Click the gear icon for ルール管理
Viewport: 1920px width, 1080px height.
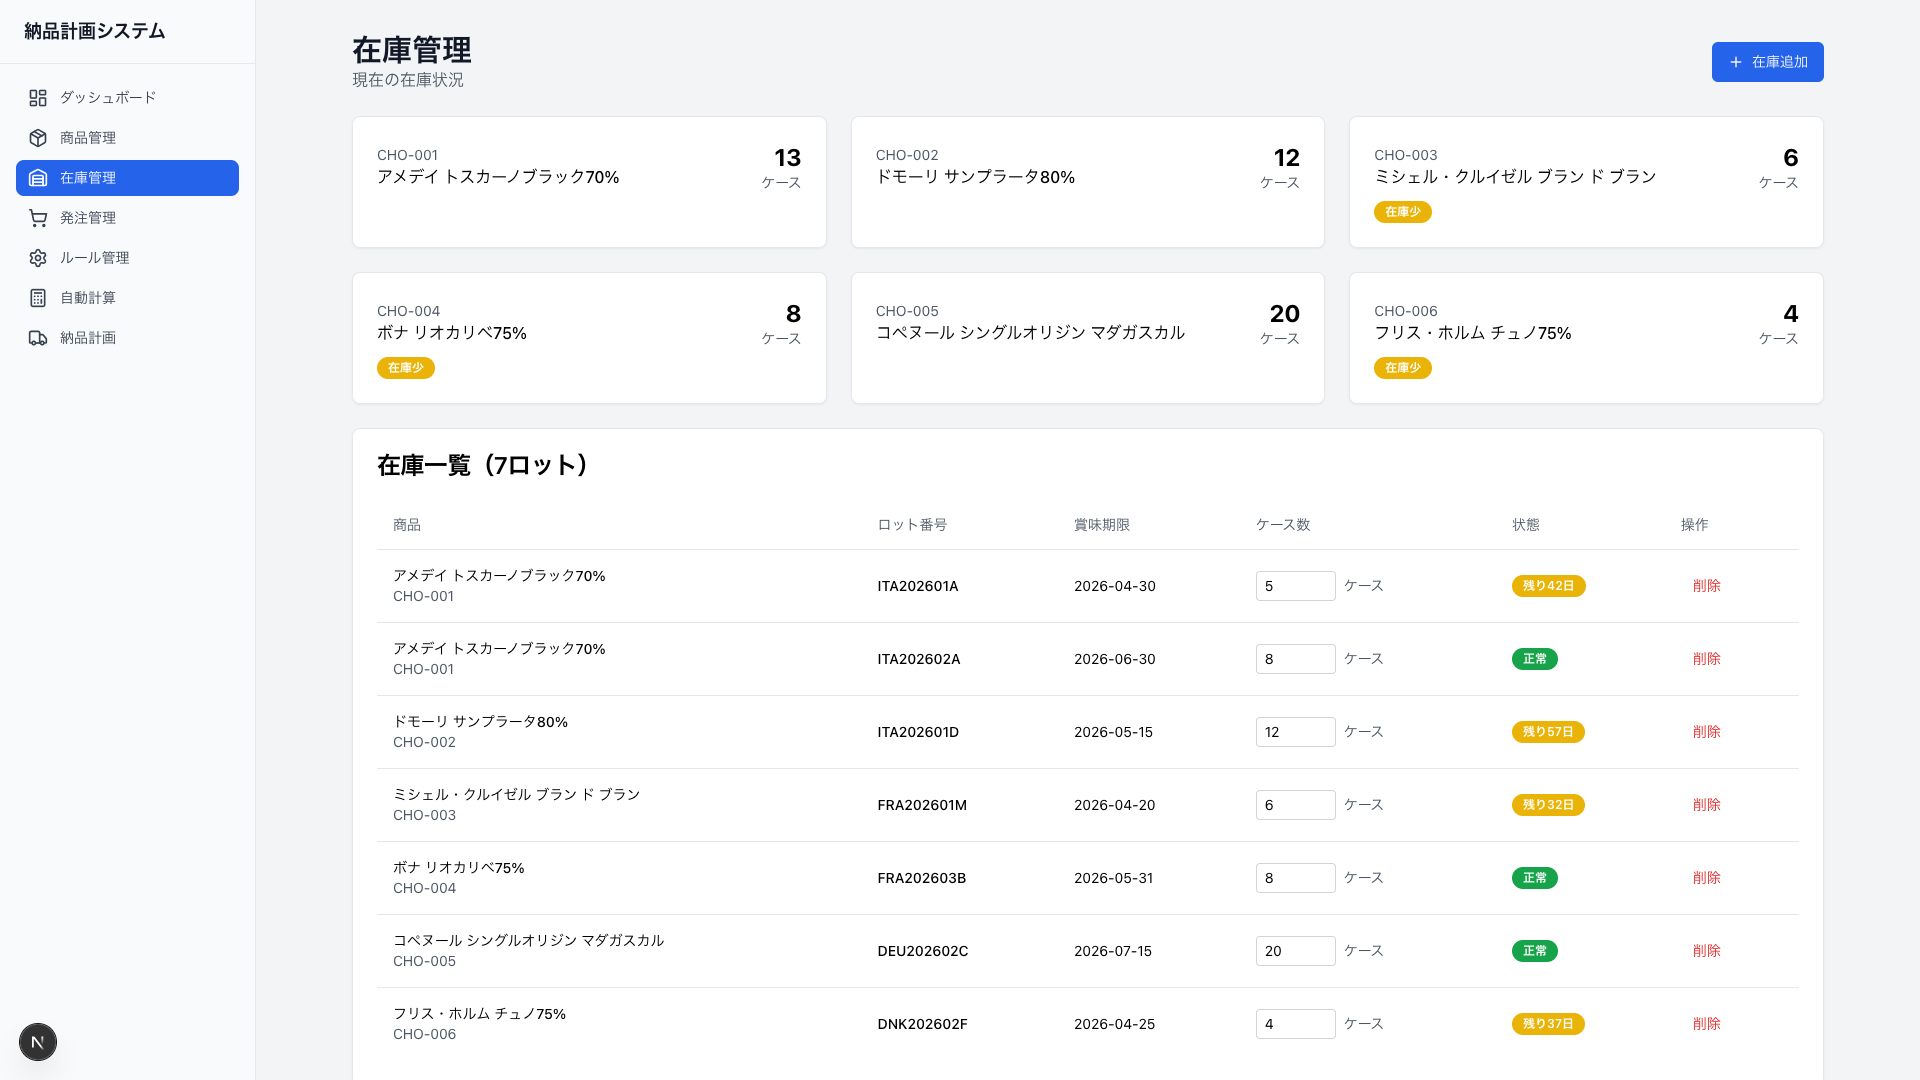[x=38, y=258]
